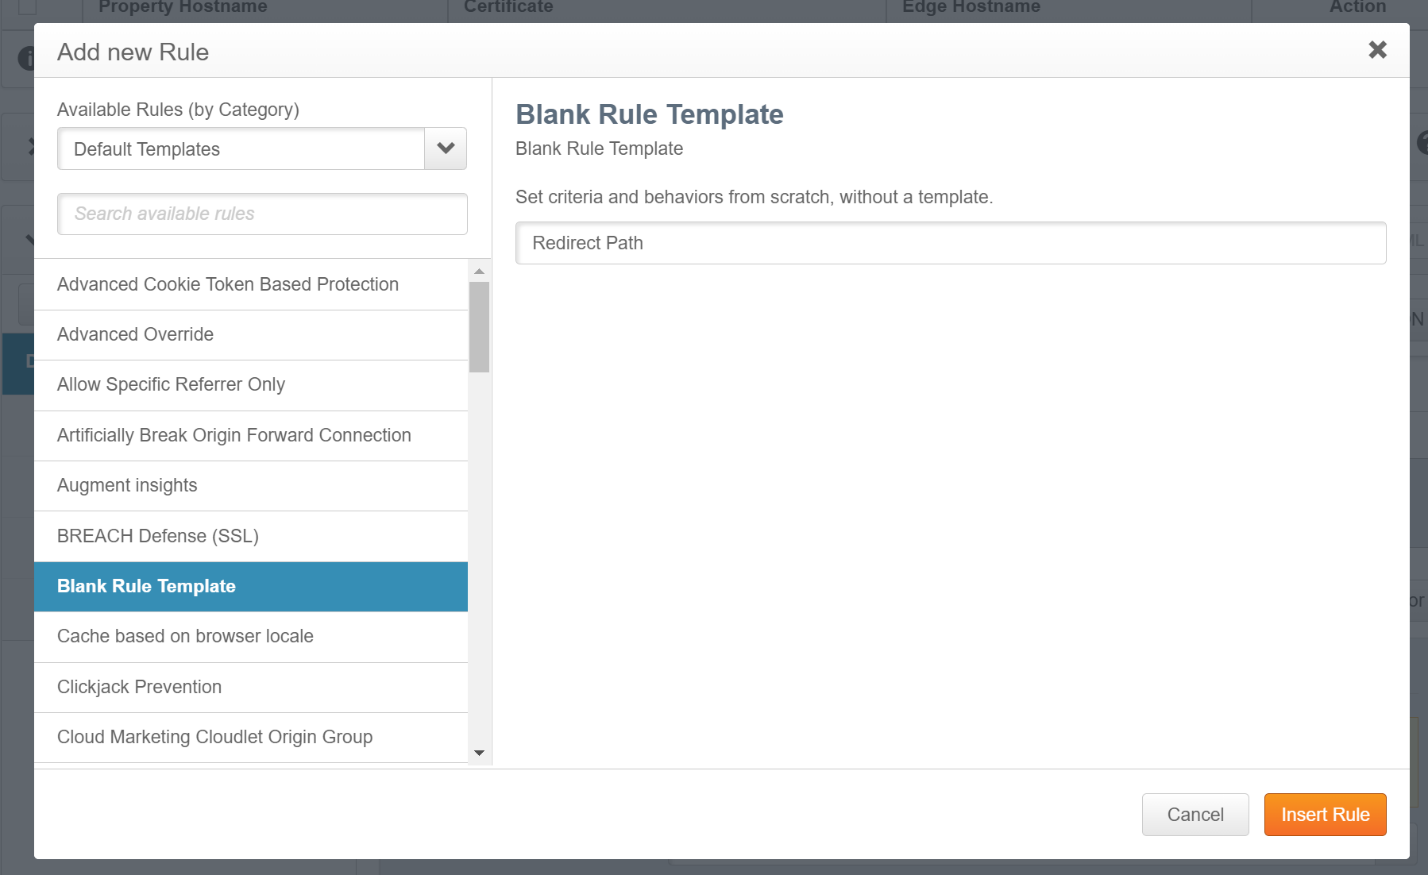The width and height of the screenshot is (1428, 875).
Task: Select the Clickjack Prevention rule
Action: click(139, 688)
